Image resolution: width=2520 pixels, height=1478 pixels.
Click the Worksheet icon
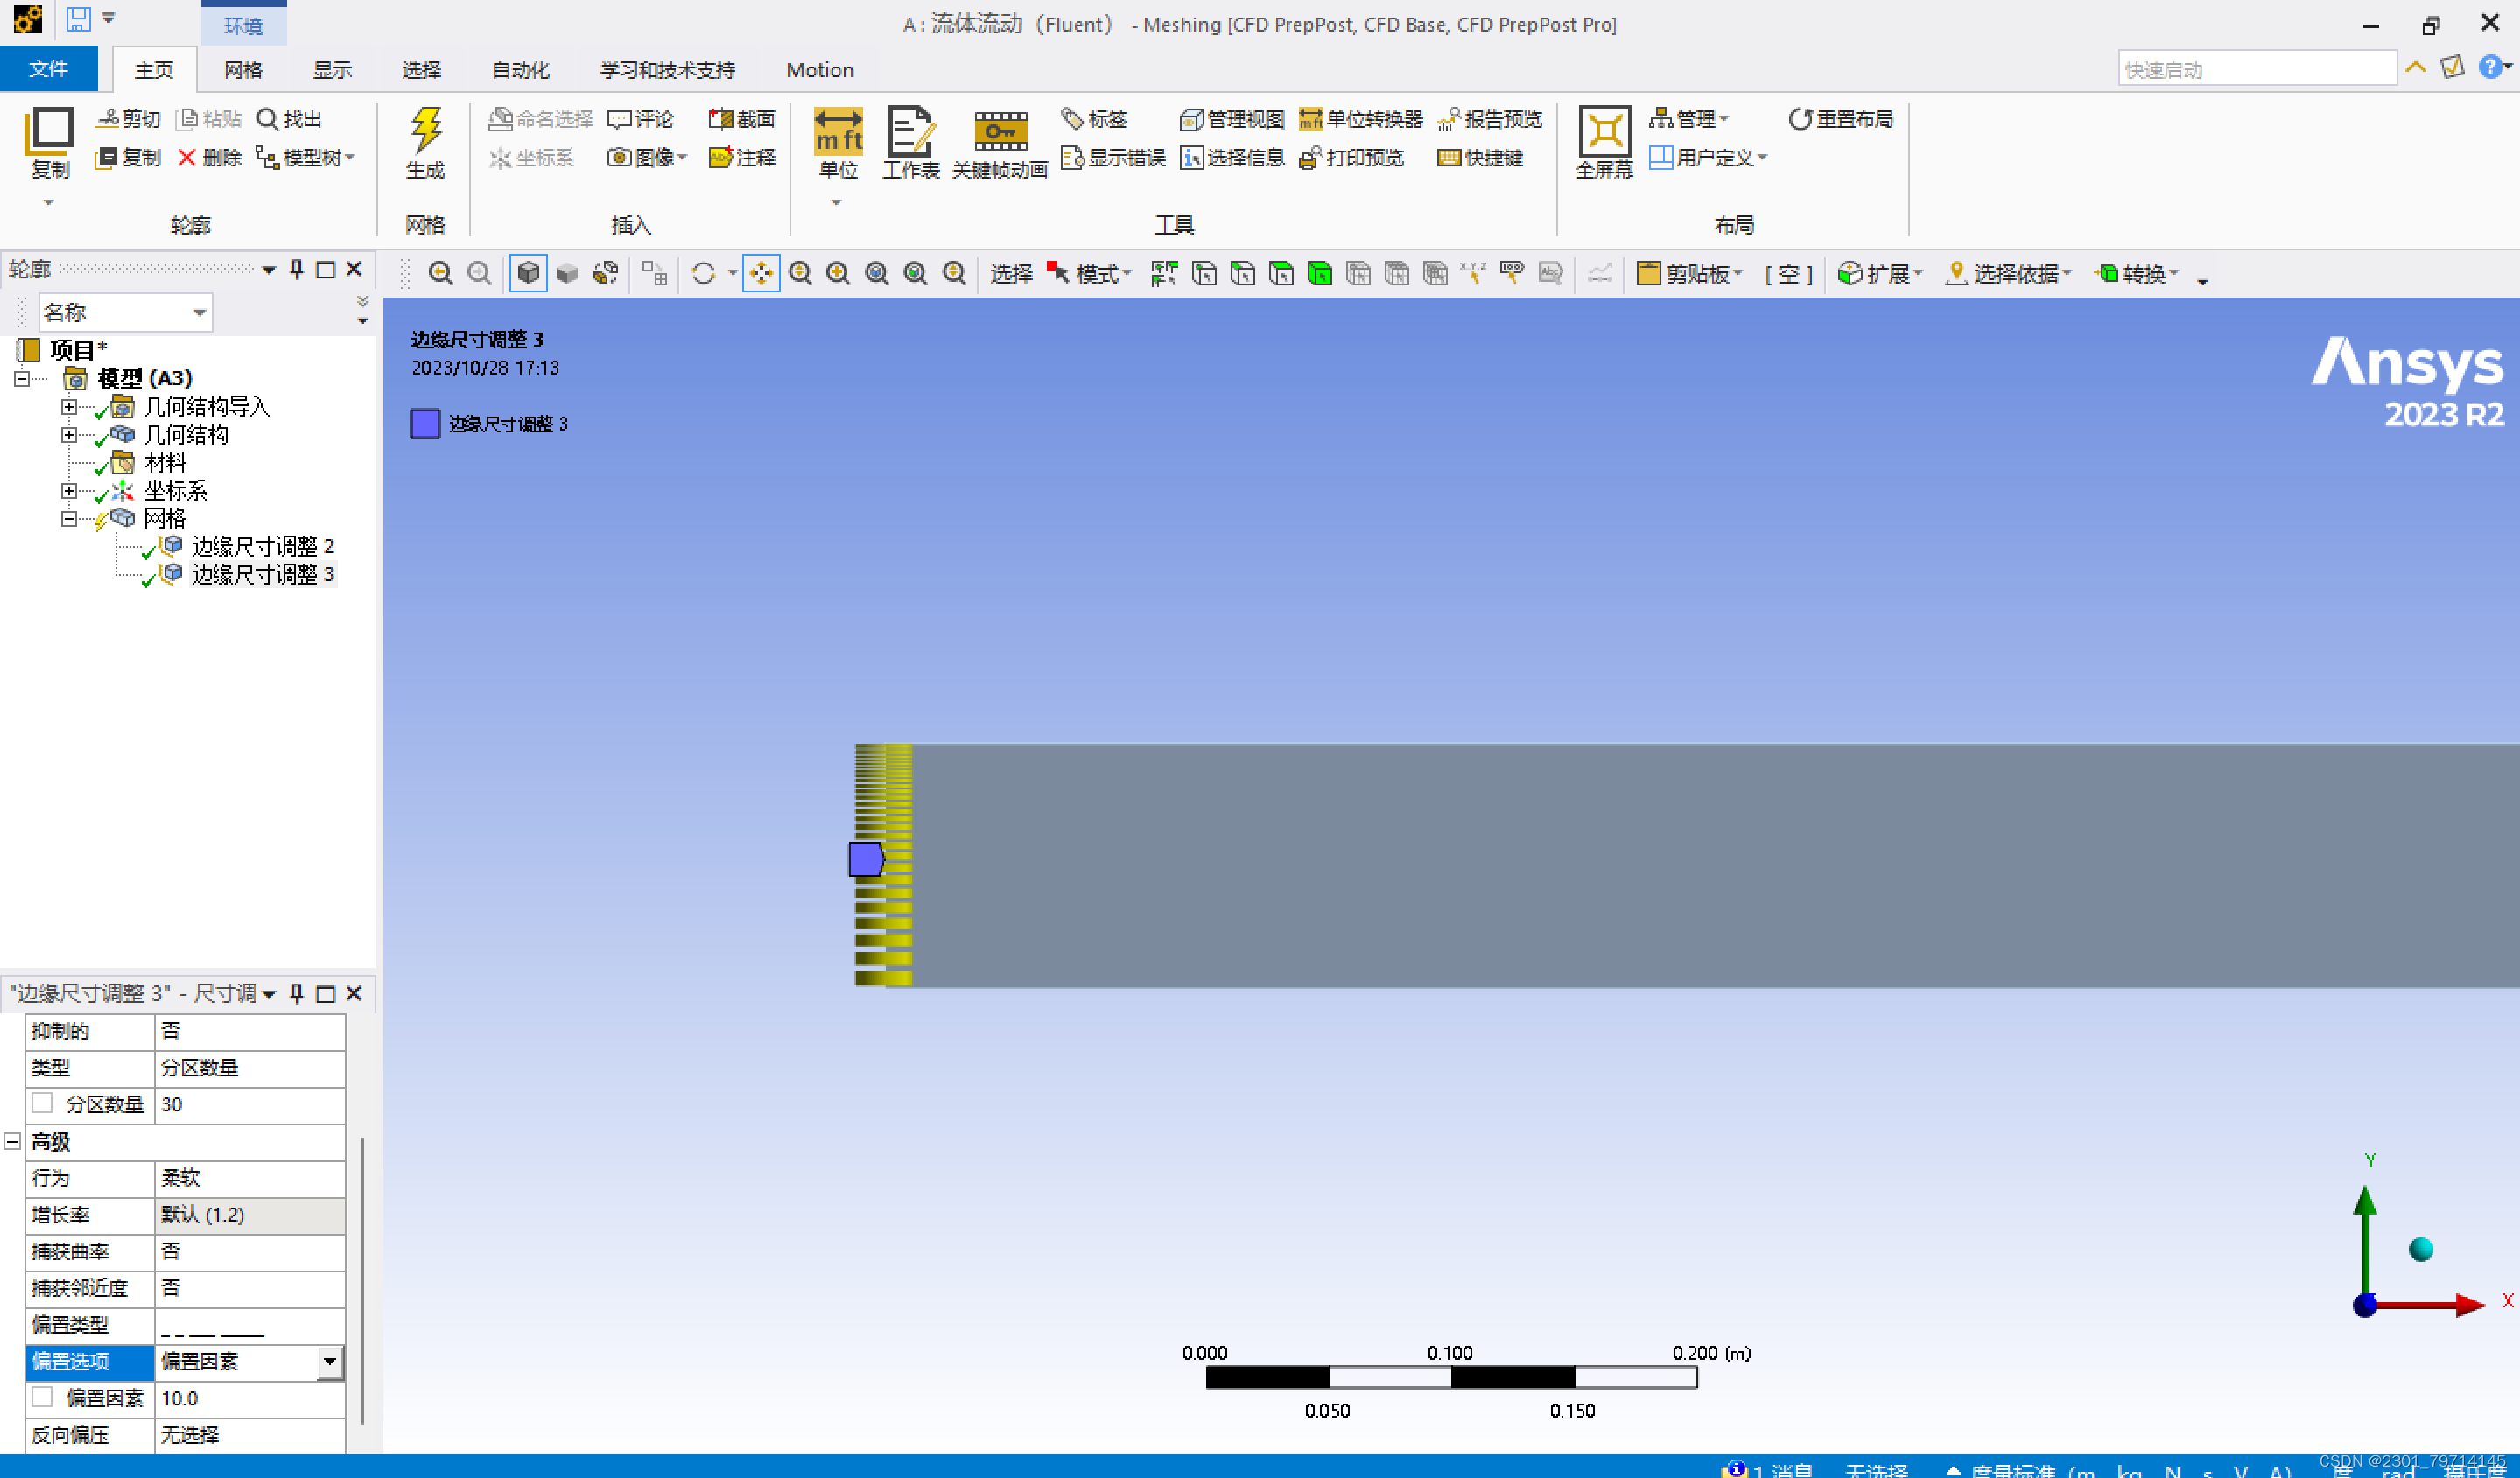coord(909,132)
